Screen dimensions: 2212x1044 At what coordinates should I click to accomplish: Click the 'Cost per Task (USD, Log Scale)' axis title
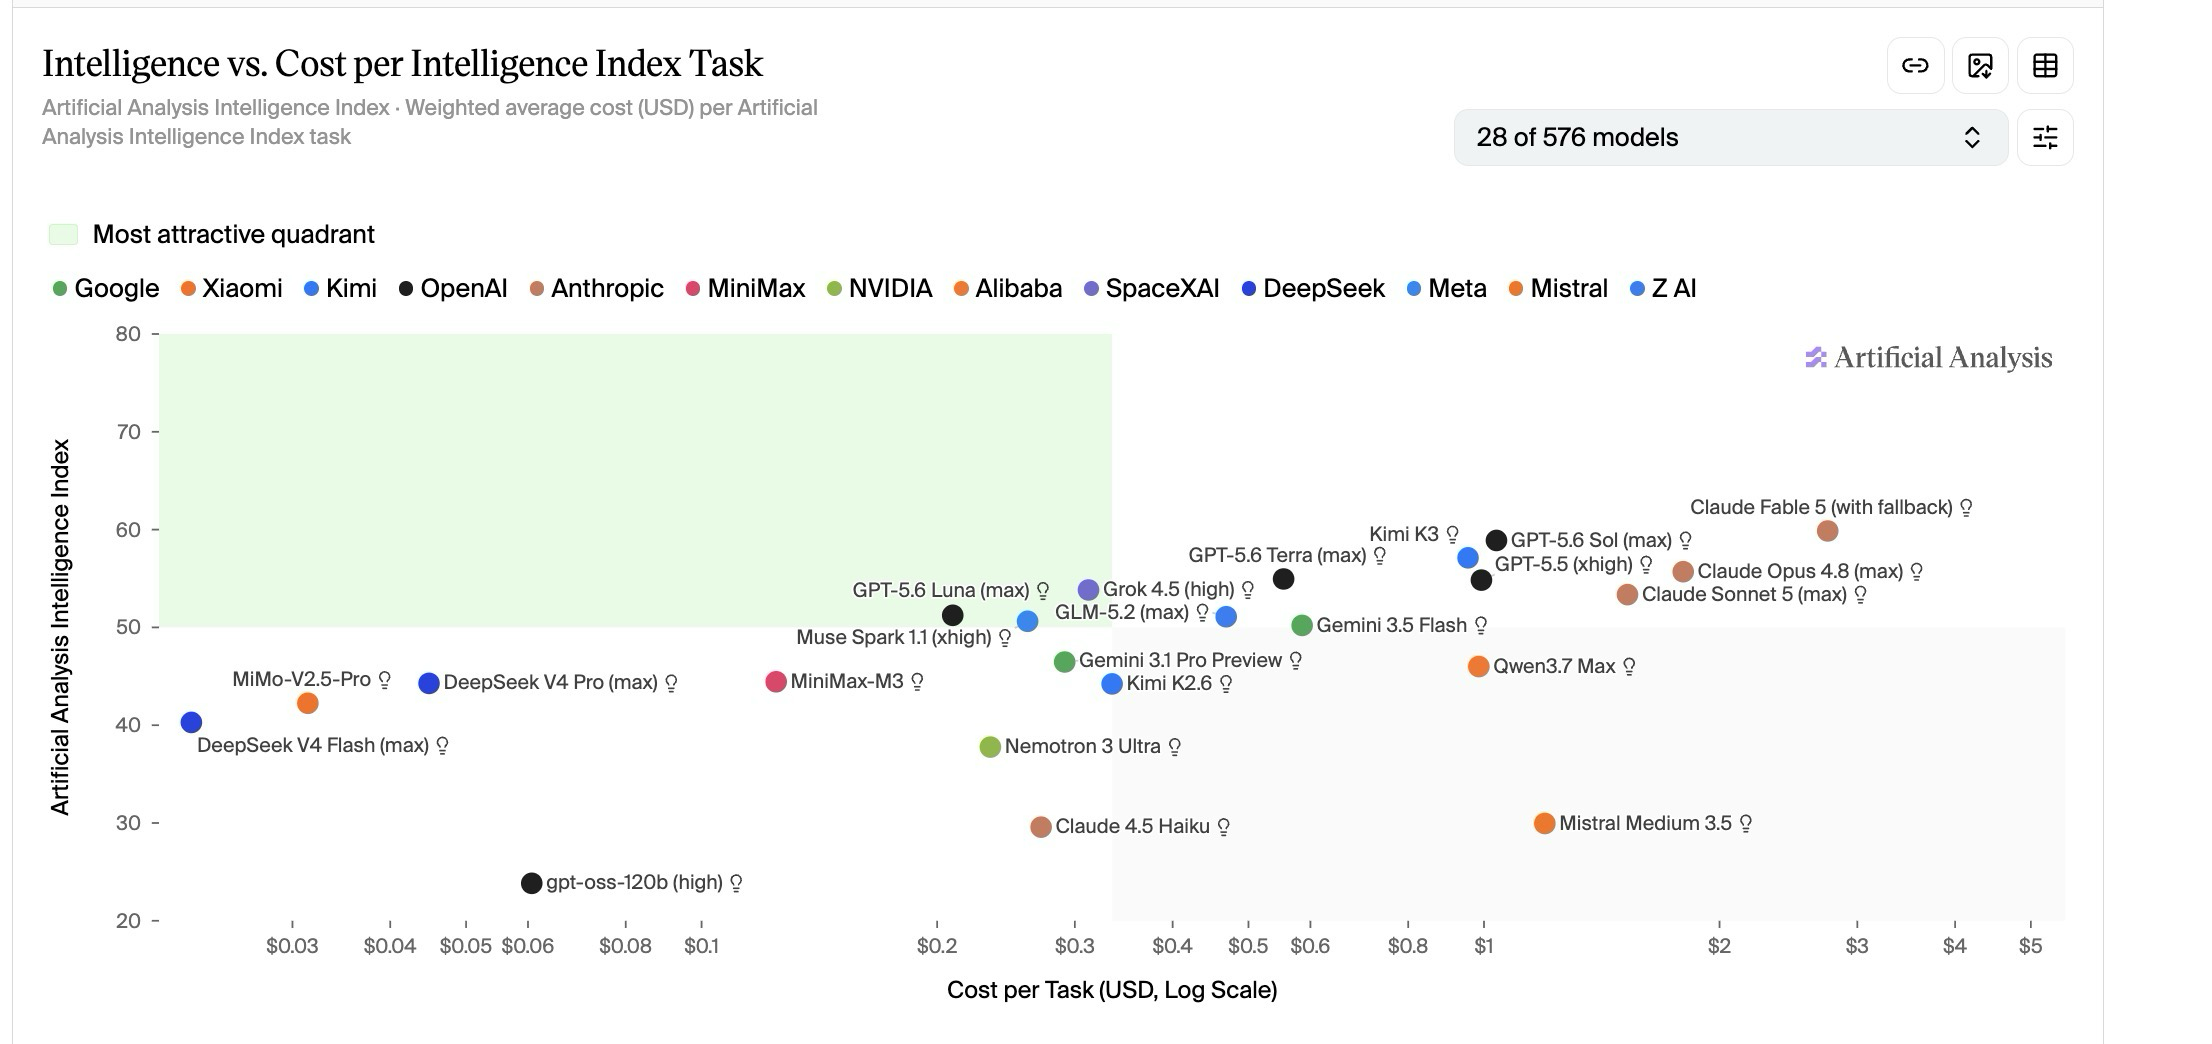(1112, 990)
